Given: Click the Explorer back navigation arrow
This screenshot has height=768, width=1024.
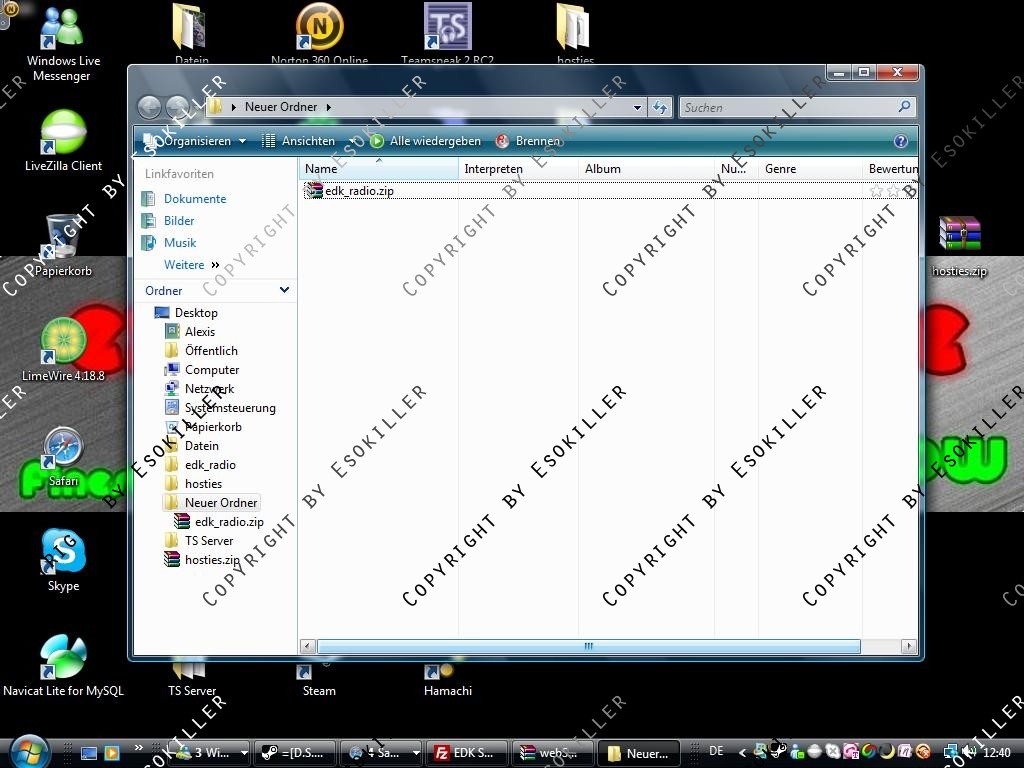Looking at the screenshot, I should pos(150,107).
